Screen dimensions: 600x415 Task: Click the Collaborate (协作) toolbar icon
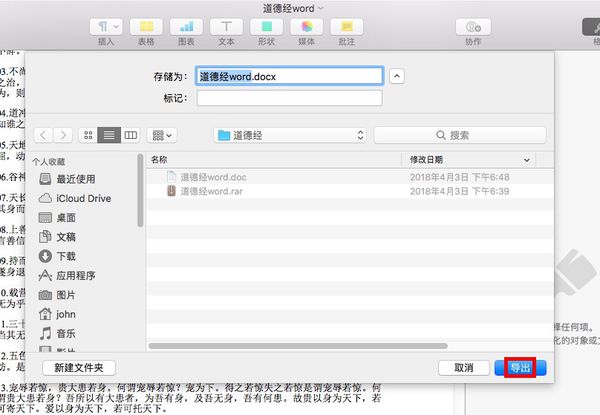click(x=473, y=27)
